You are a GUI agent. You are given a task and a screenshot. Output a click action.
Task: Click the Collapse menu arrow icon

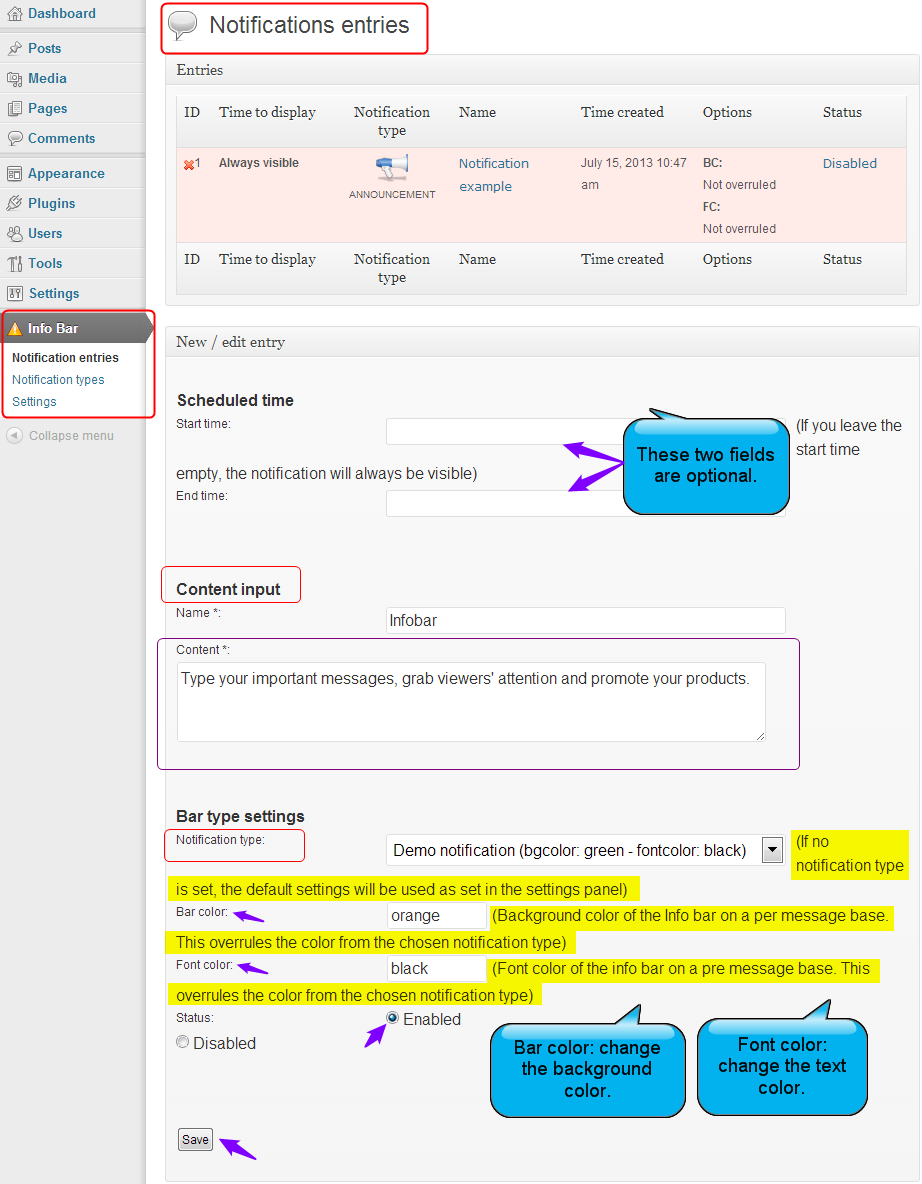(x=14, y=436)
